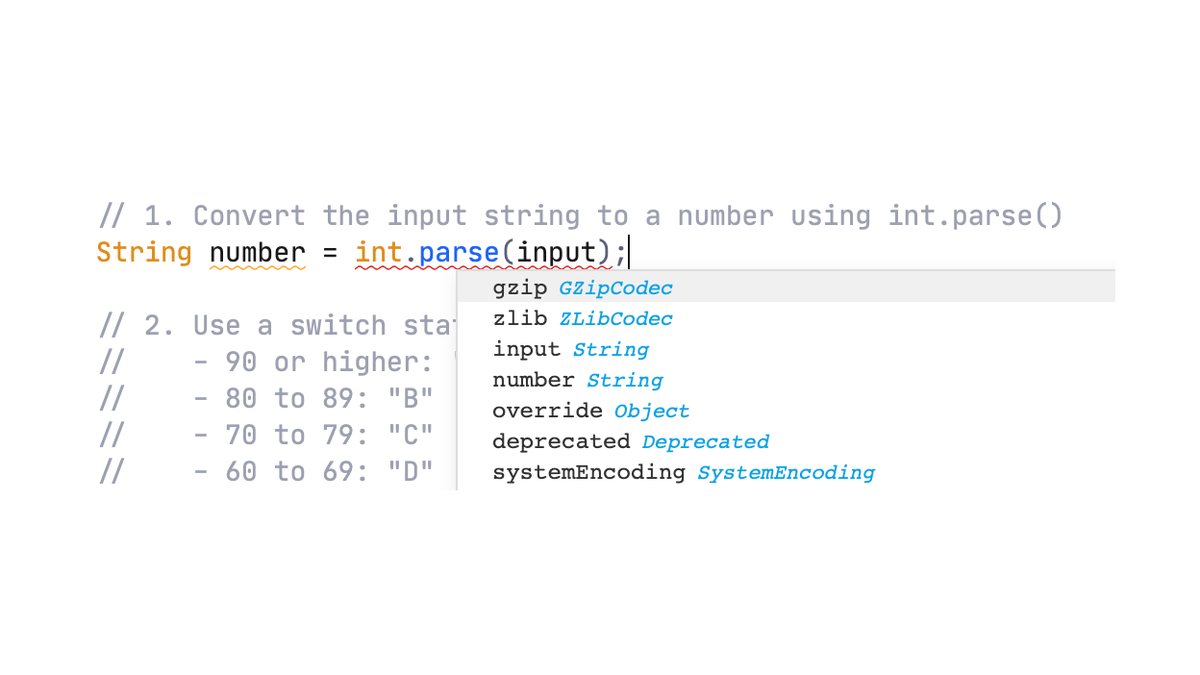
Task: Click the semicolon at the statement end
Action: tap(621, 252)
